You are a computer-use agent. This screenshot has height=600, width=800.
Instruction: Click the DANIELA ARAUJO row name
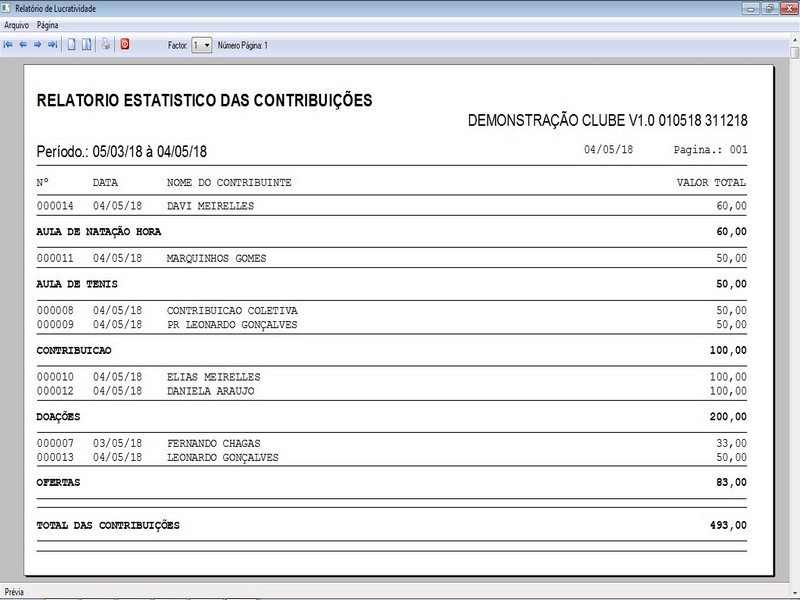coord(210,391)
